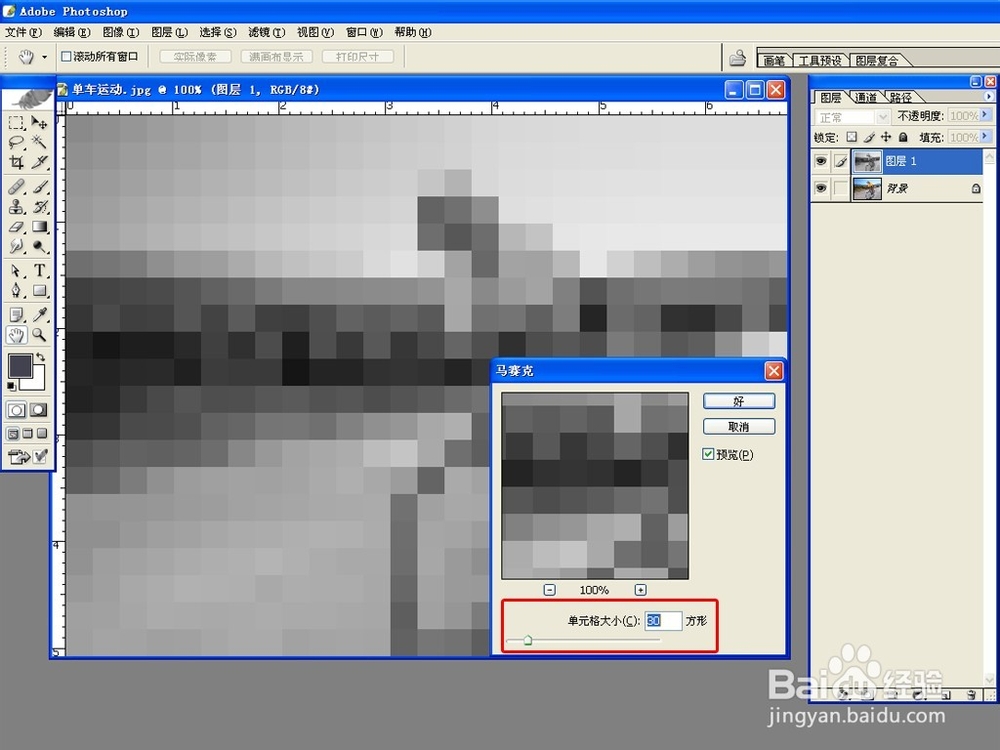Viewport: 1000px width, 750px height.
Task: Reset default foreground and background colors
Action: pyautogui.click(x=11, y=386)
